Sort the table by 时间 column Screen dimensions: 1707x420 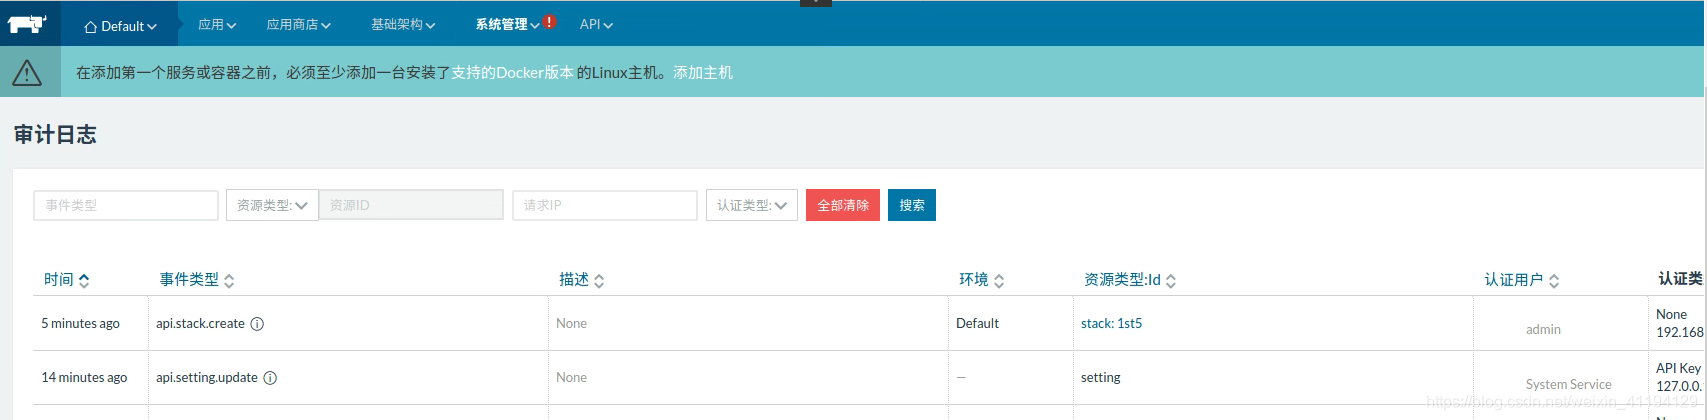(x=67, y=280)
